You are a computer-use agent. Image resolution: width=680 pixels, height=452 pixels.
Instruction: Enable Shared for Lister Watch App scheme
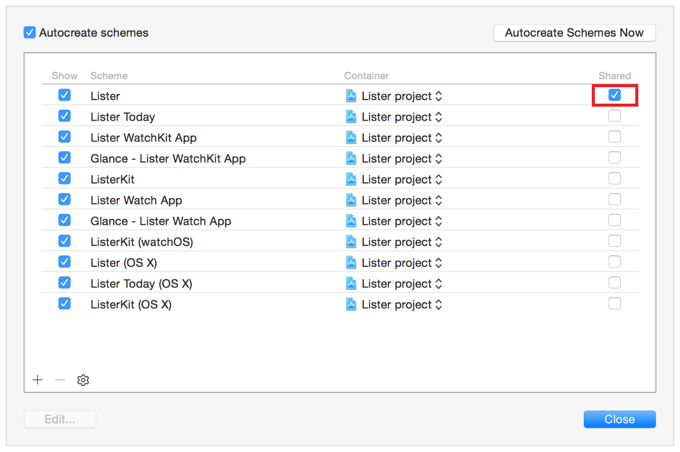point(615,199)
